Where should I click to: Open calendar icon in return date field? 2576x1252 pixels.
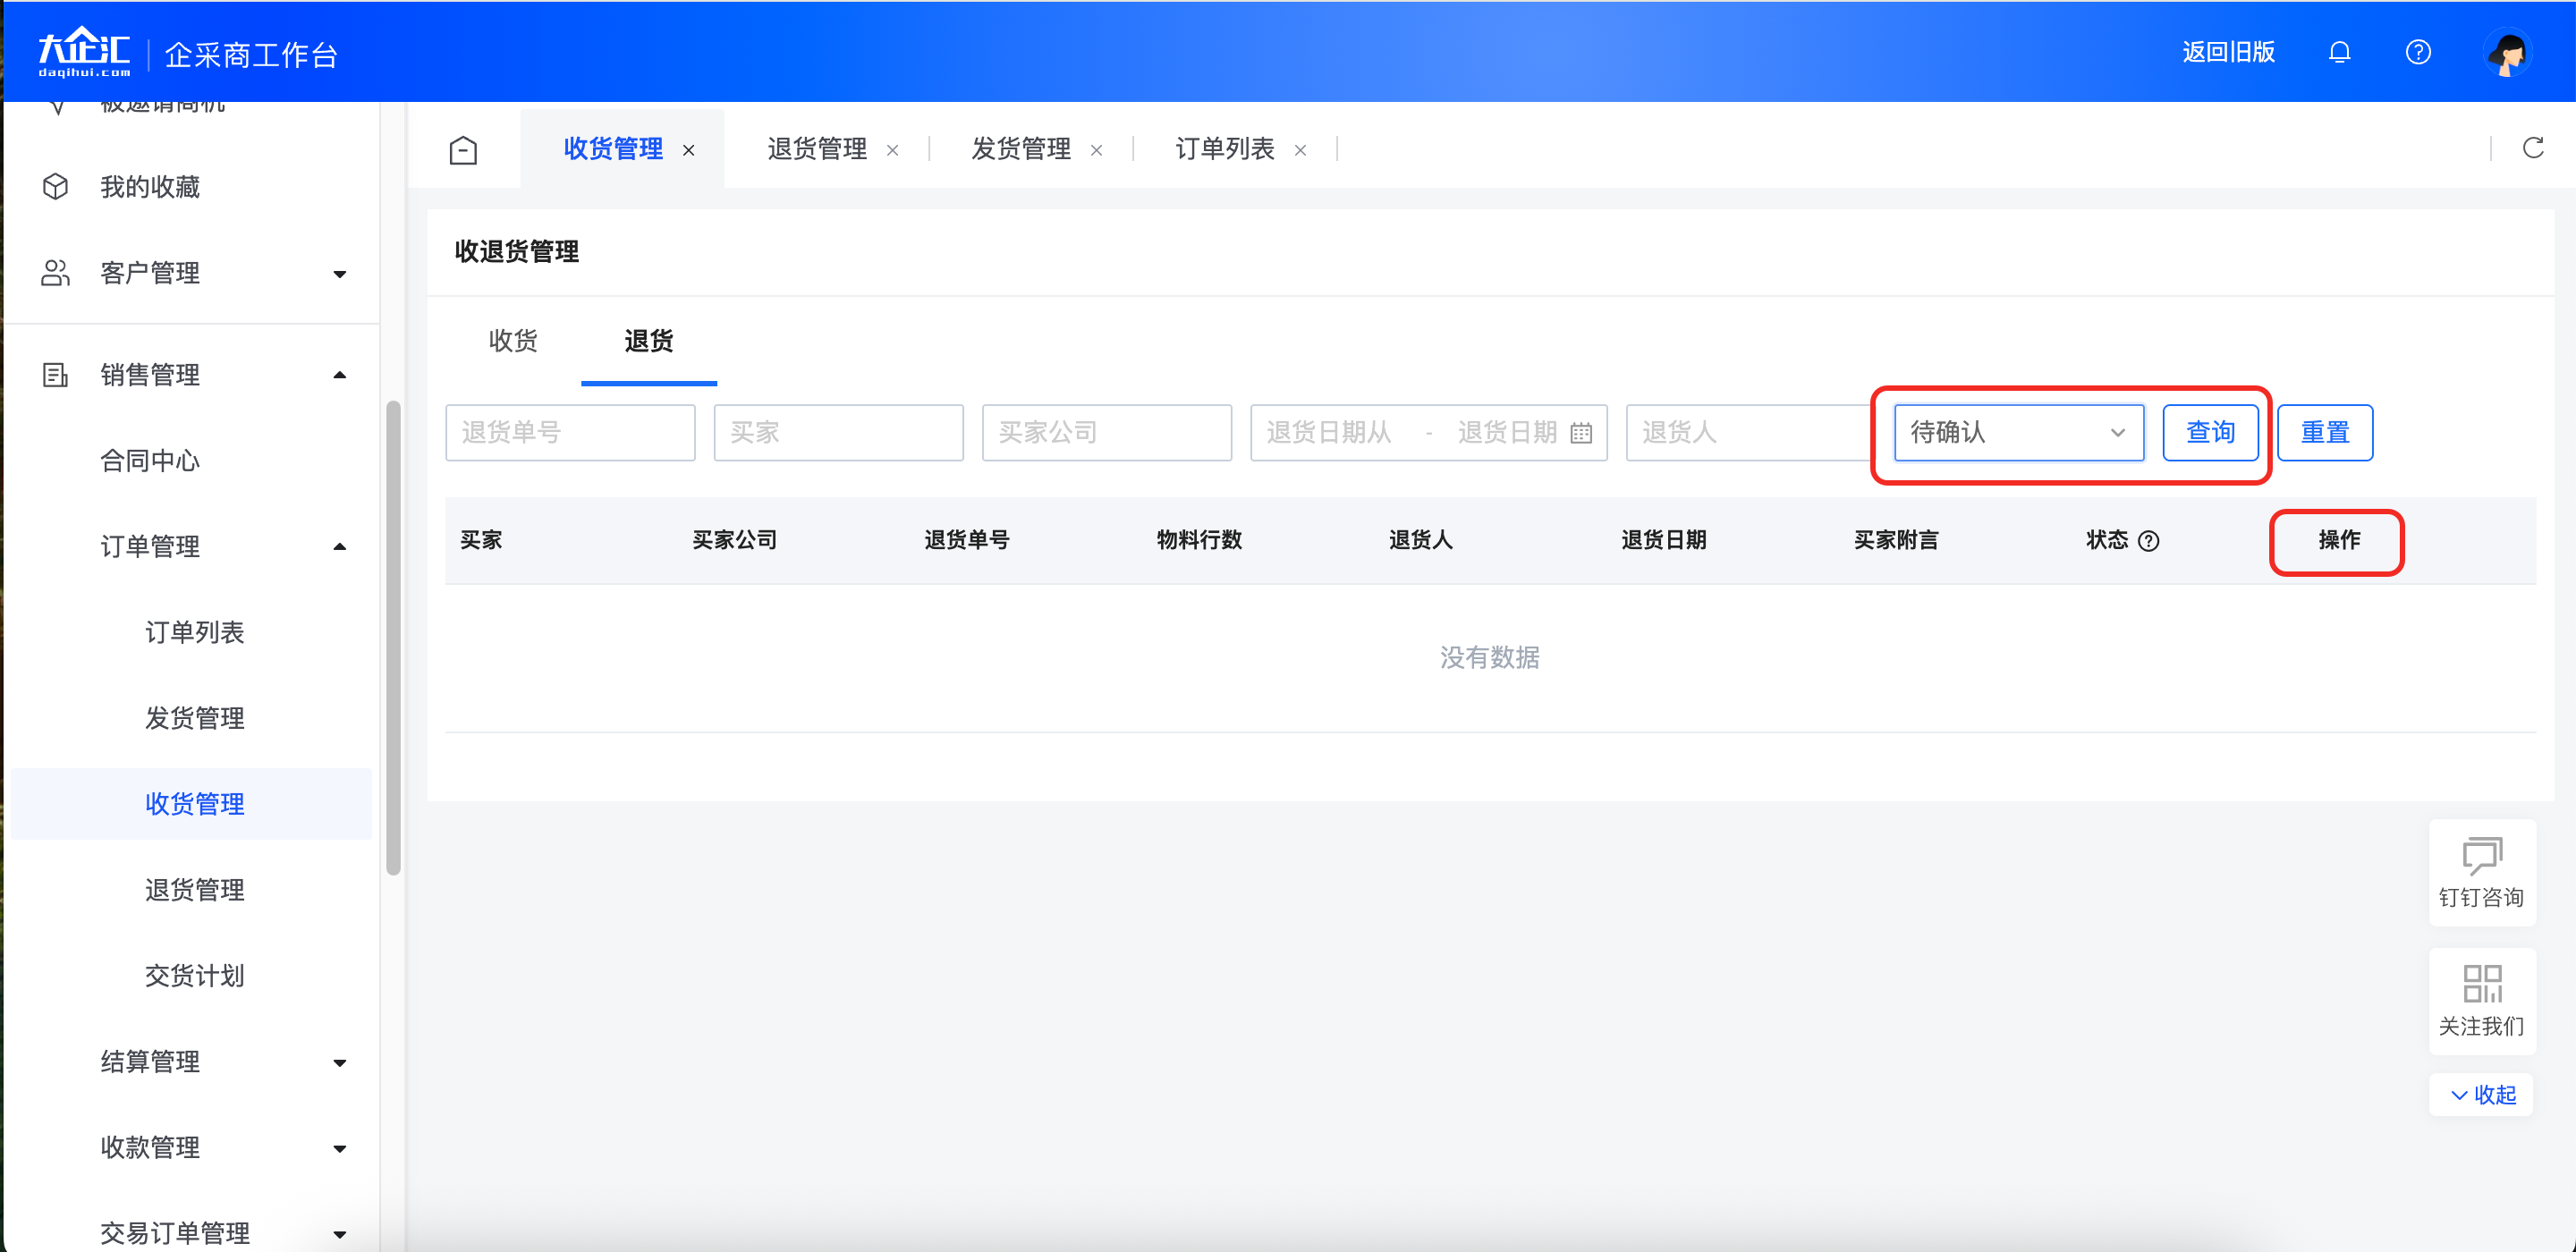(x=1581, y=433)
